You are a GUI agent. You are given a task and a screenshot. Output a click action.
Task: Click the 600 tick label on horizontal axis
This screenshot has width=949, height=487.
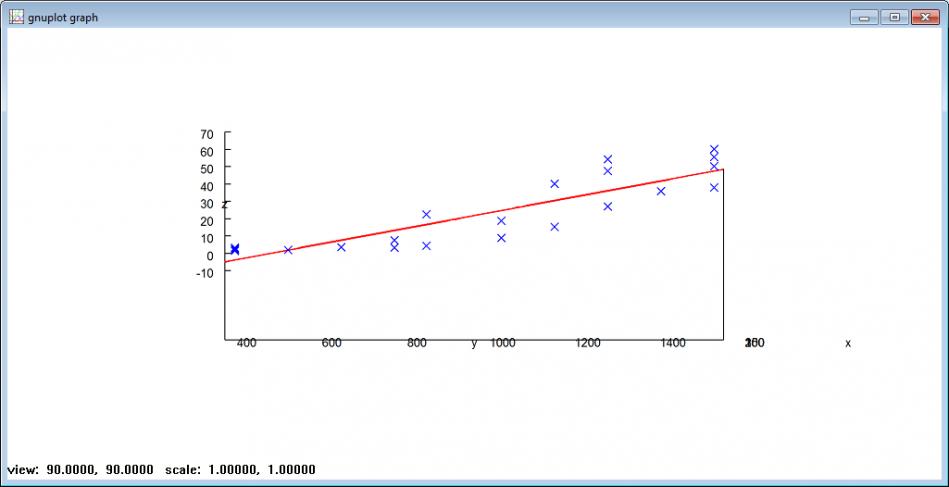click(x=331, y=343)
